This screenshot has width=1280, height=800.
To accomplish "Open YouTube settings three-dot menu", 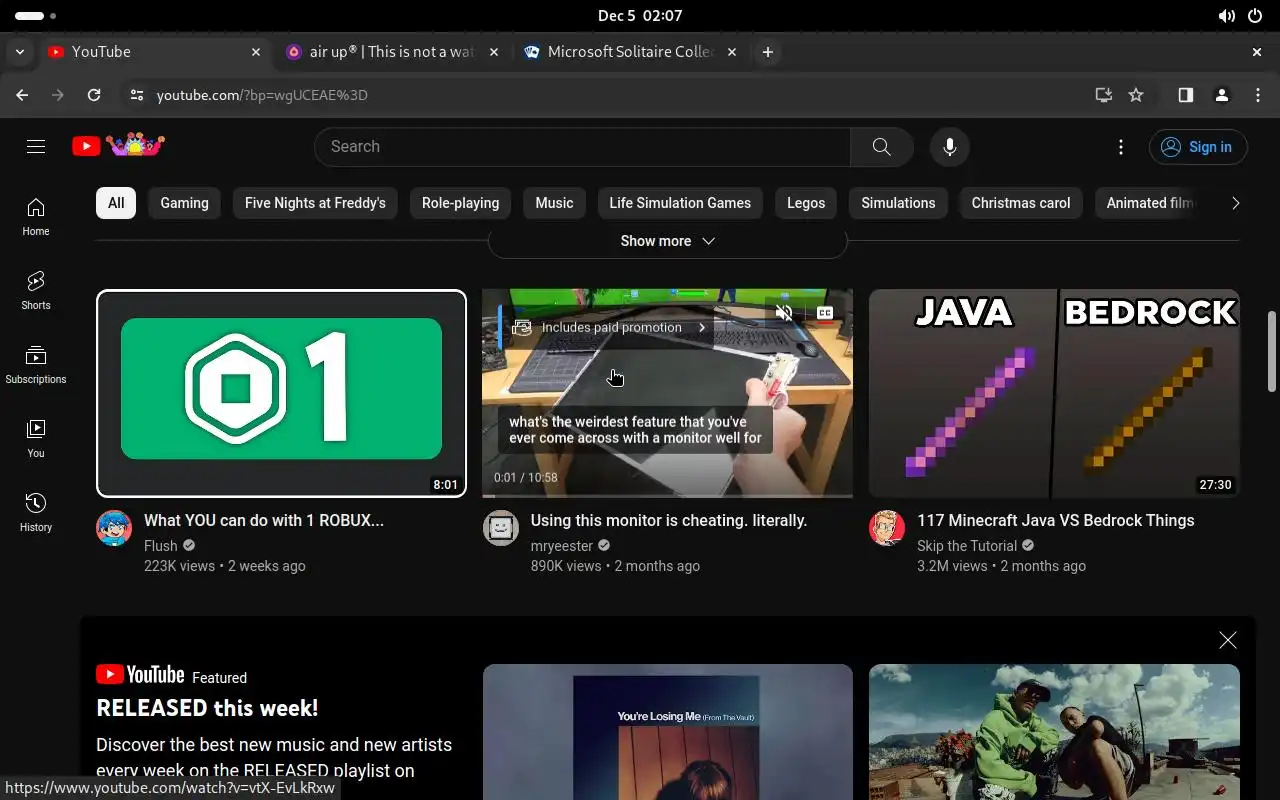I will click(1121, 147).
